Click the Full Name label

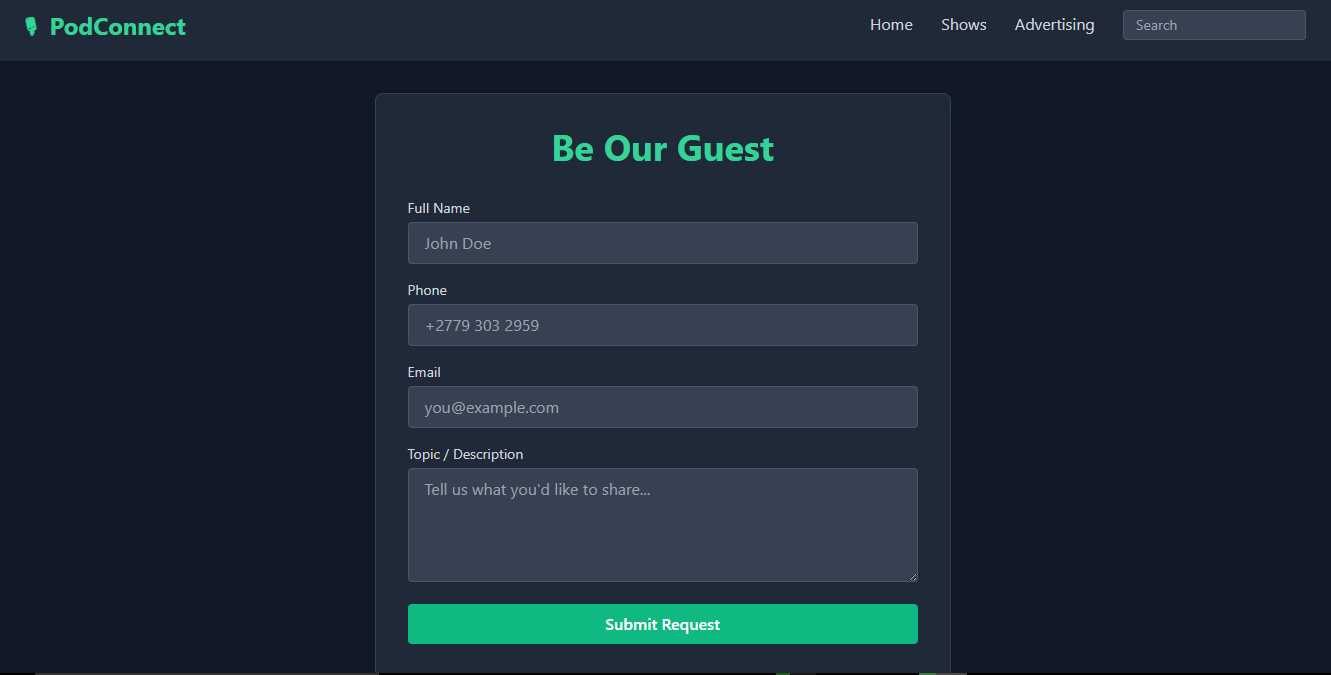click(x=438, y=208)
